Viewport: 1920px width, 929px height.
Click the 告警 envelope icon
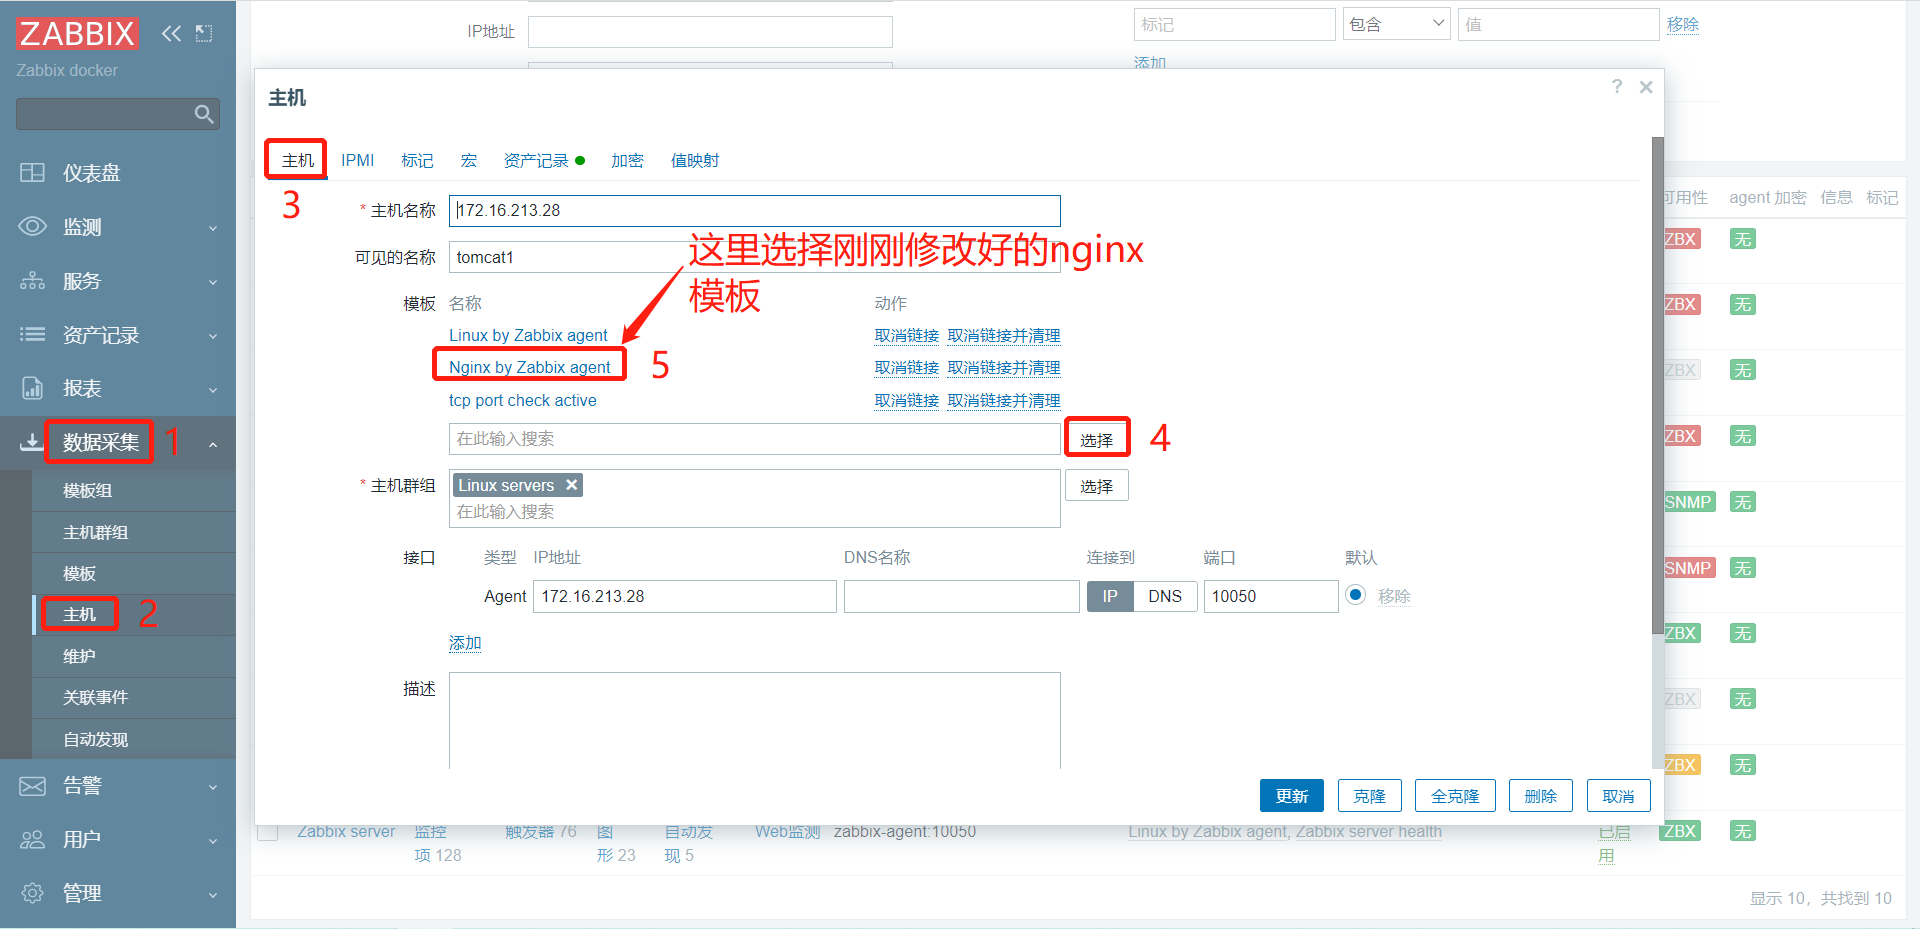click(32, 786)
